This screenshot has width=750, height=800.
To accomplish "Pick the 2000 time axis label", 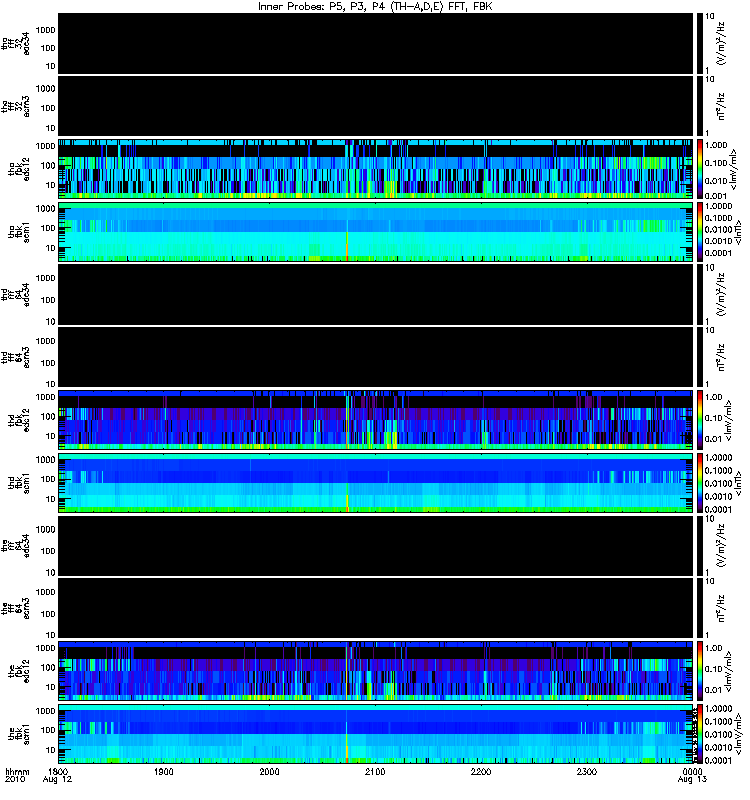I will pos(269,771).
